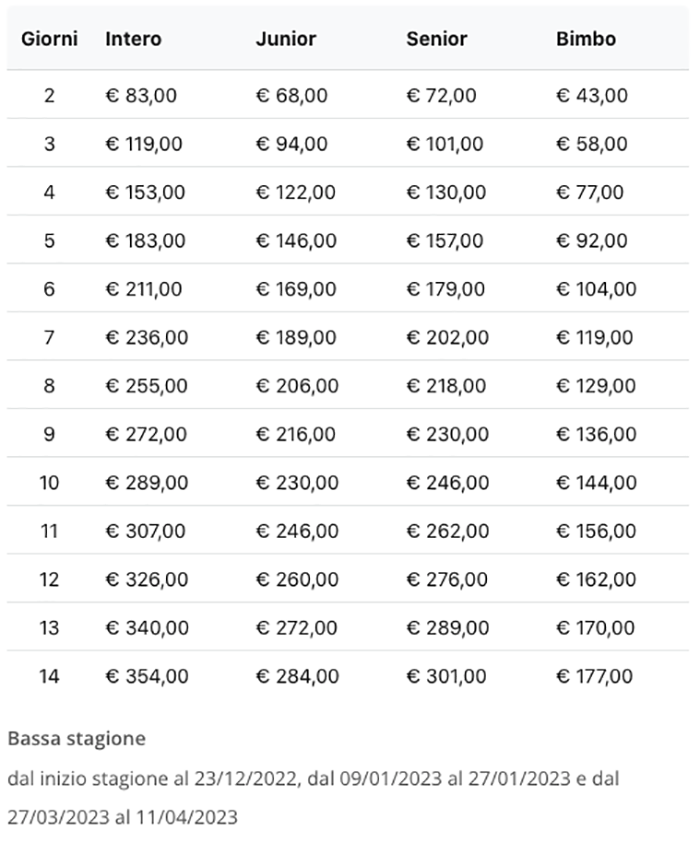Select the Intero price € 211,00
700x842 pixels.
coord(144,289)
